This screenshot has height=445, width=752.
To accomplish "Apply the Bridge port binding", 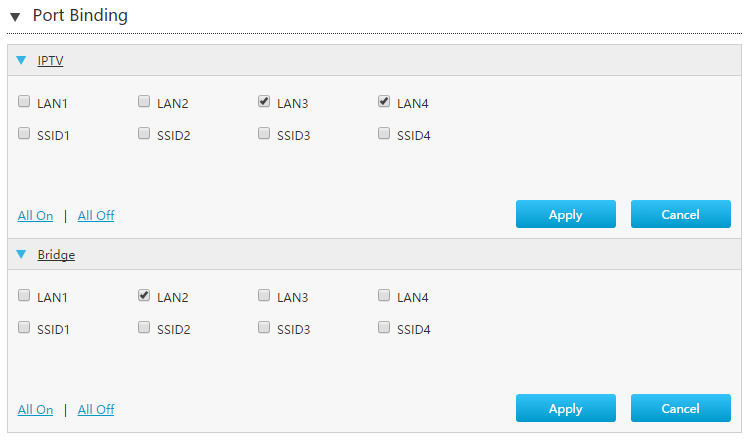I will tap(565, 408).
